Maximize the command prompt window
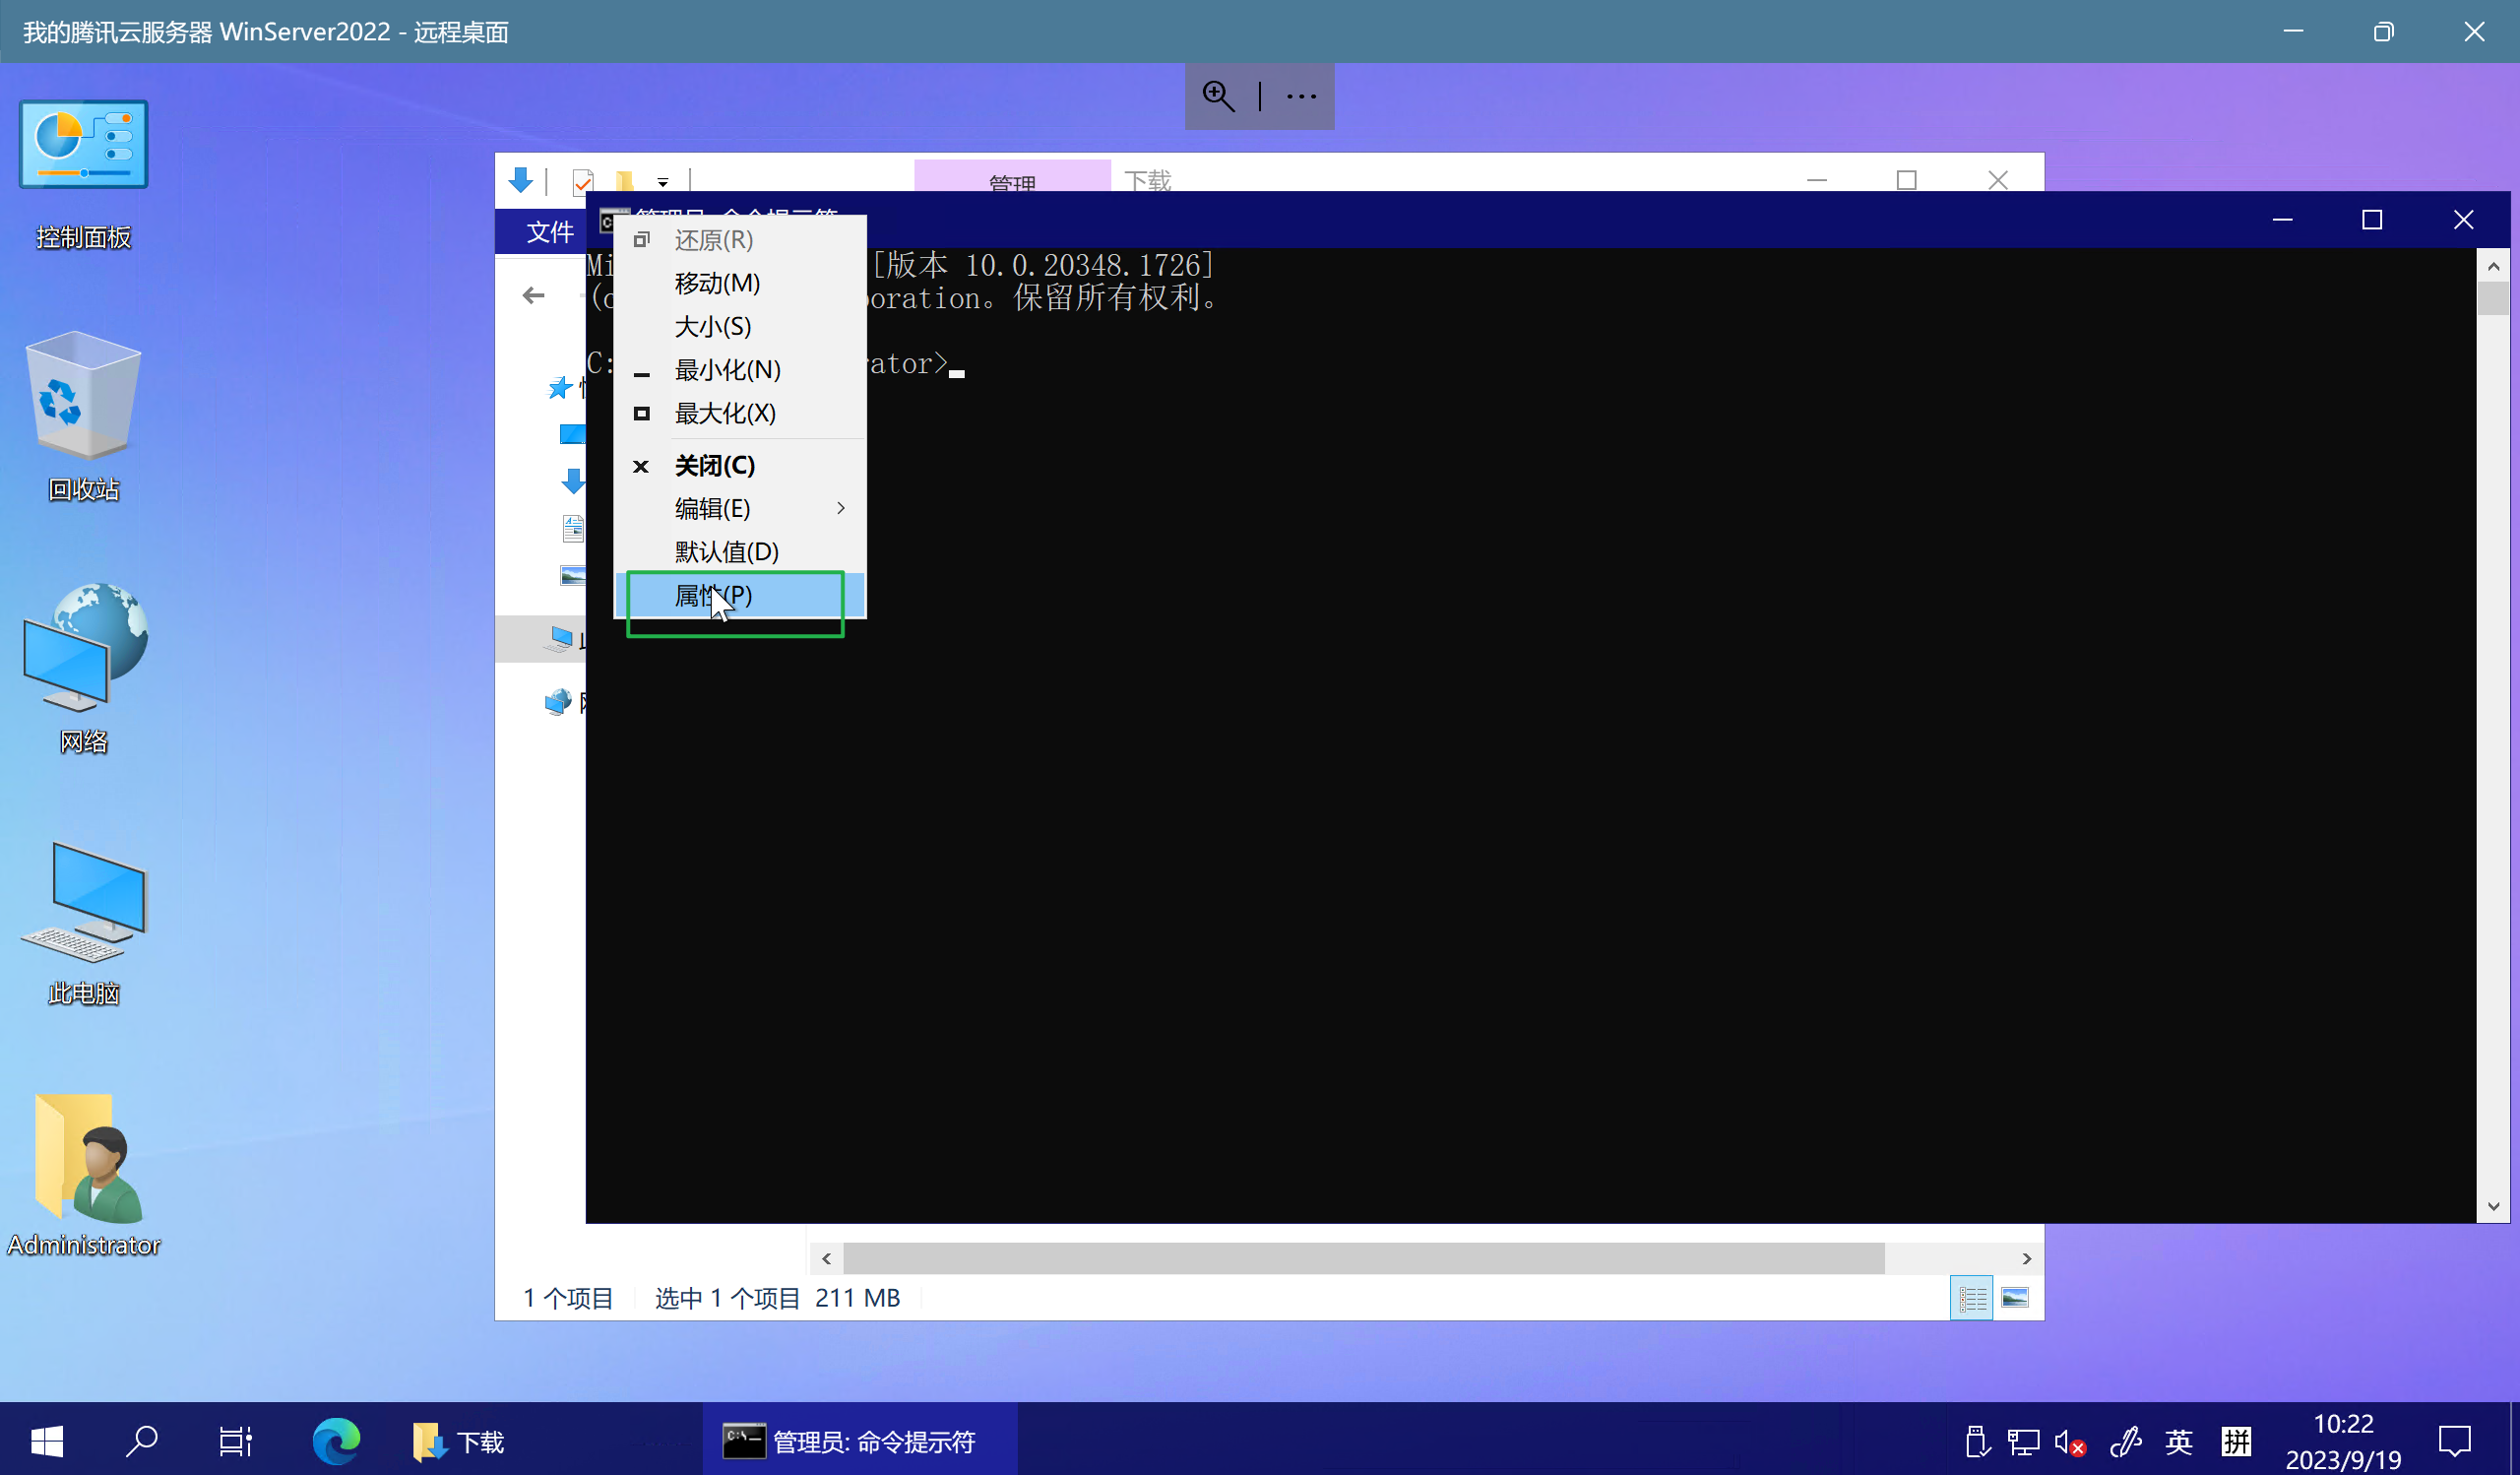 2372,220
